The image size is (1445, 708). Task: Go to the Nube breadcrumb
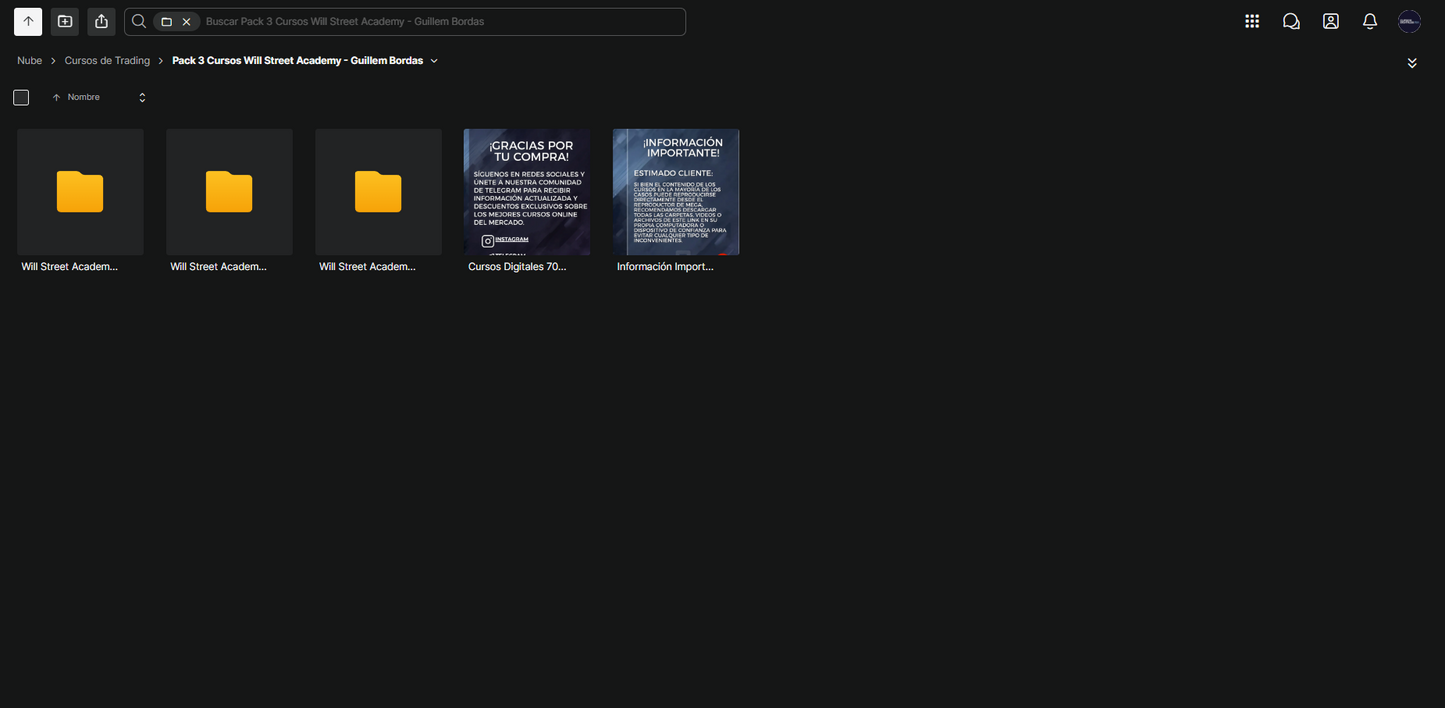[x=30, y=61]
